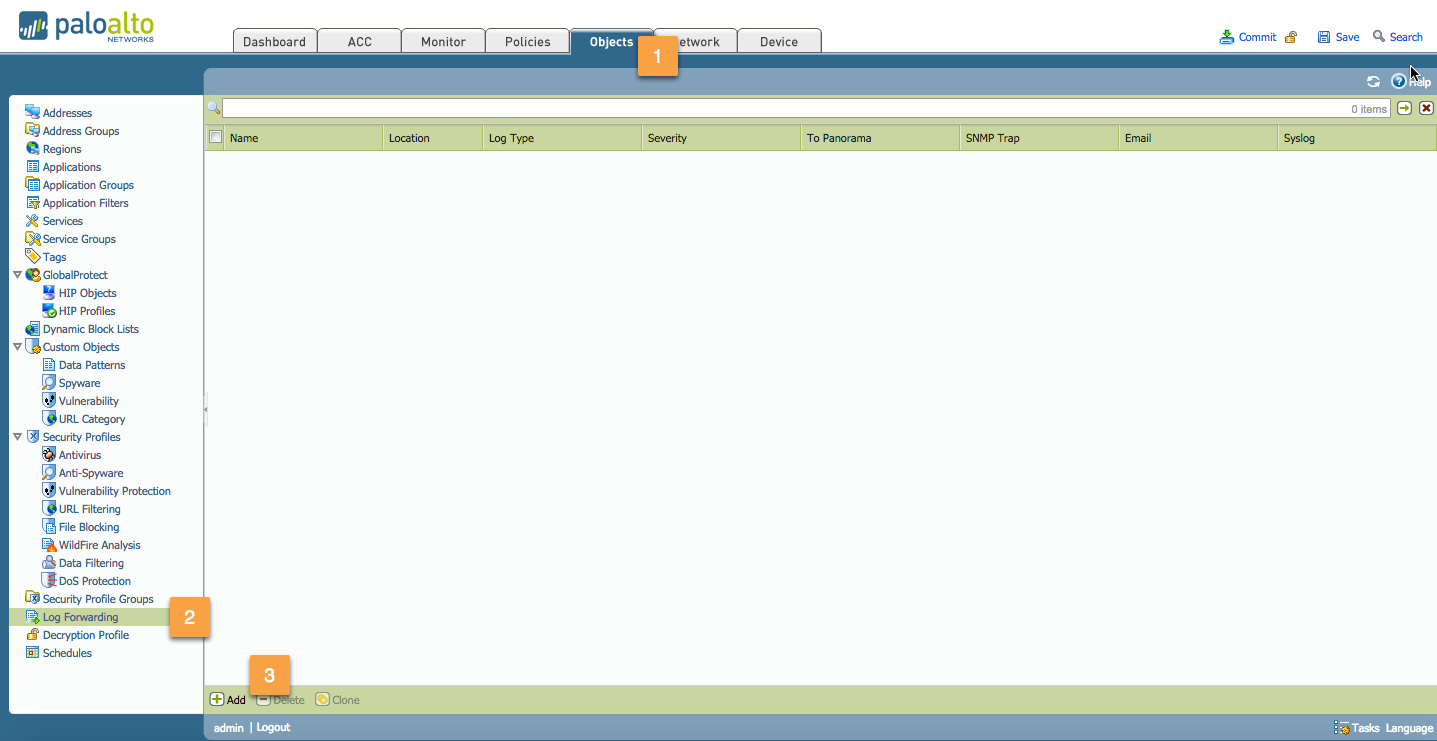The height and width of the screenshot is (741, 1437).
Task: Clear the filter using the red X icon
Action: point(1426,107)
